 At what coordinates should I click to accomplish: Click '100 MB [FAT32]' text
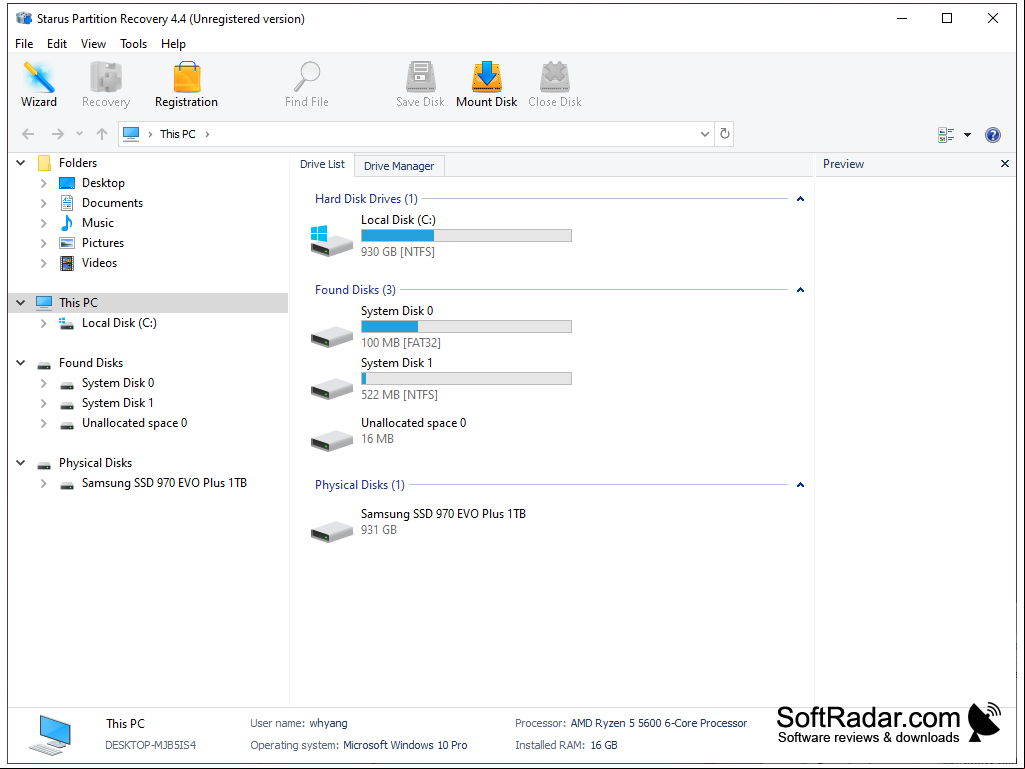tap(401, 343)
